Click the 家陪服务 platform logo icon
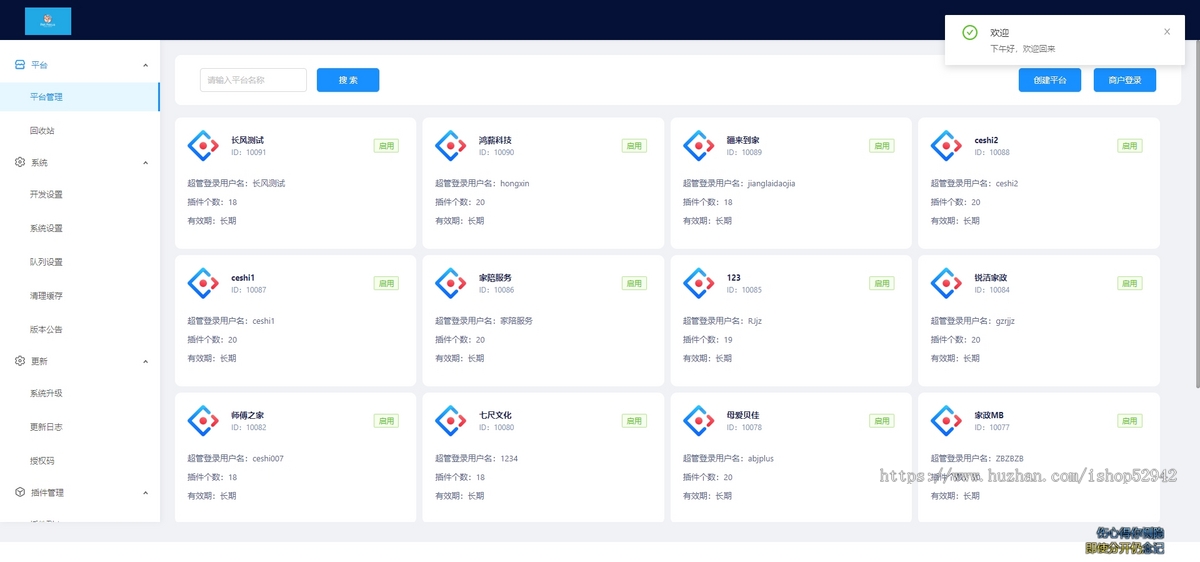The height and width of the screenshot is (562, 1200). [451, 284]
